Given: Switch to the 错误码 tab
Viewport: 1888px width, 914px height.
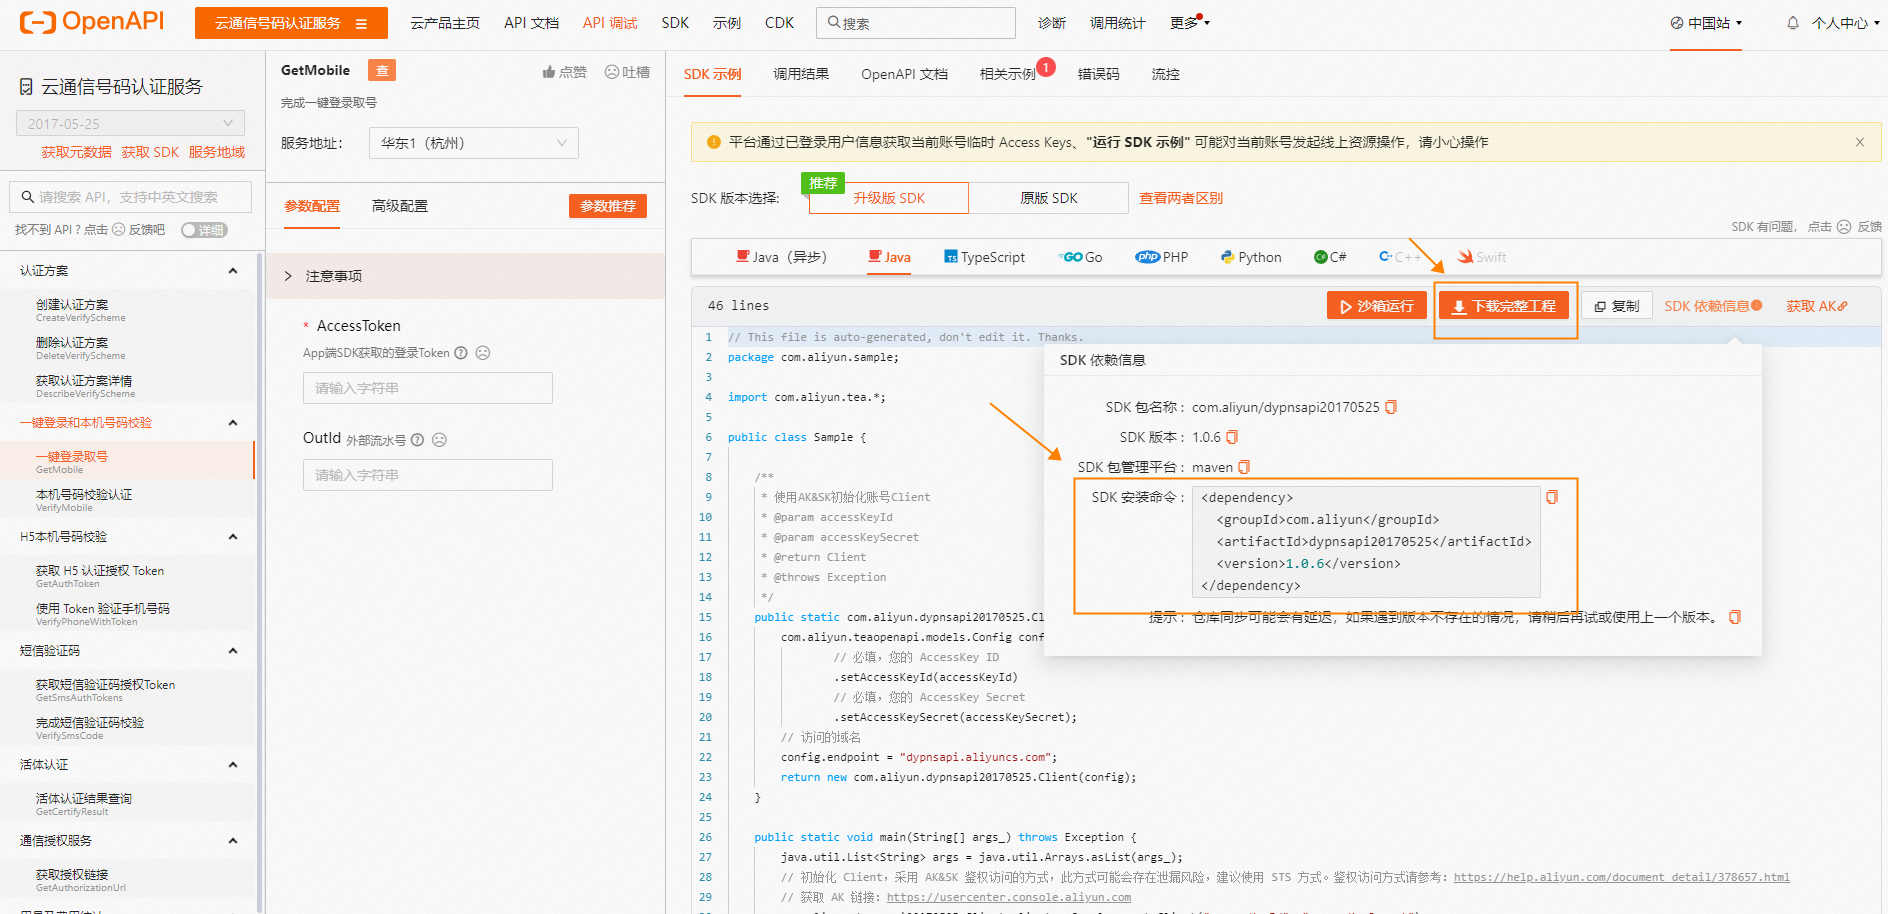Looking at the screenshot, I should (1098, 74).
